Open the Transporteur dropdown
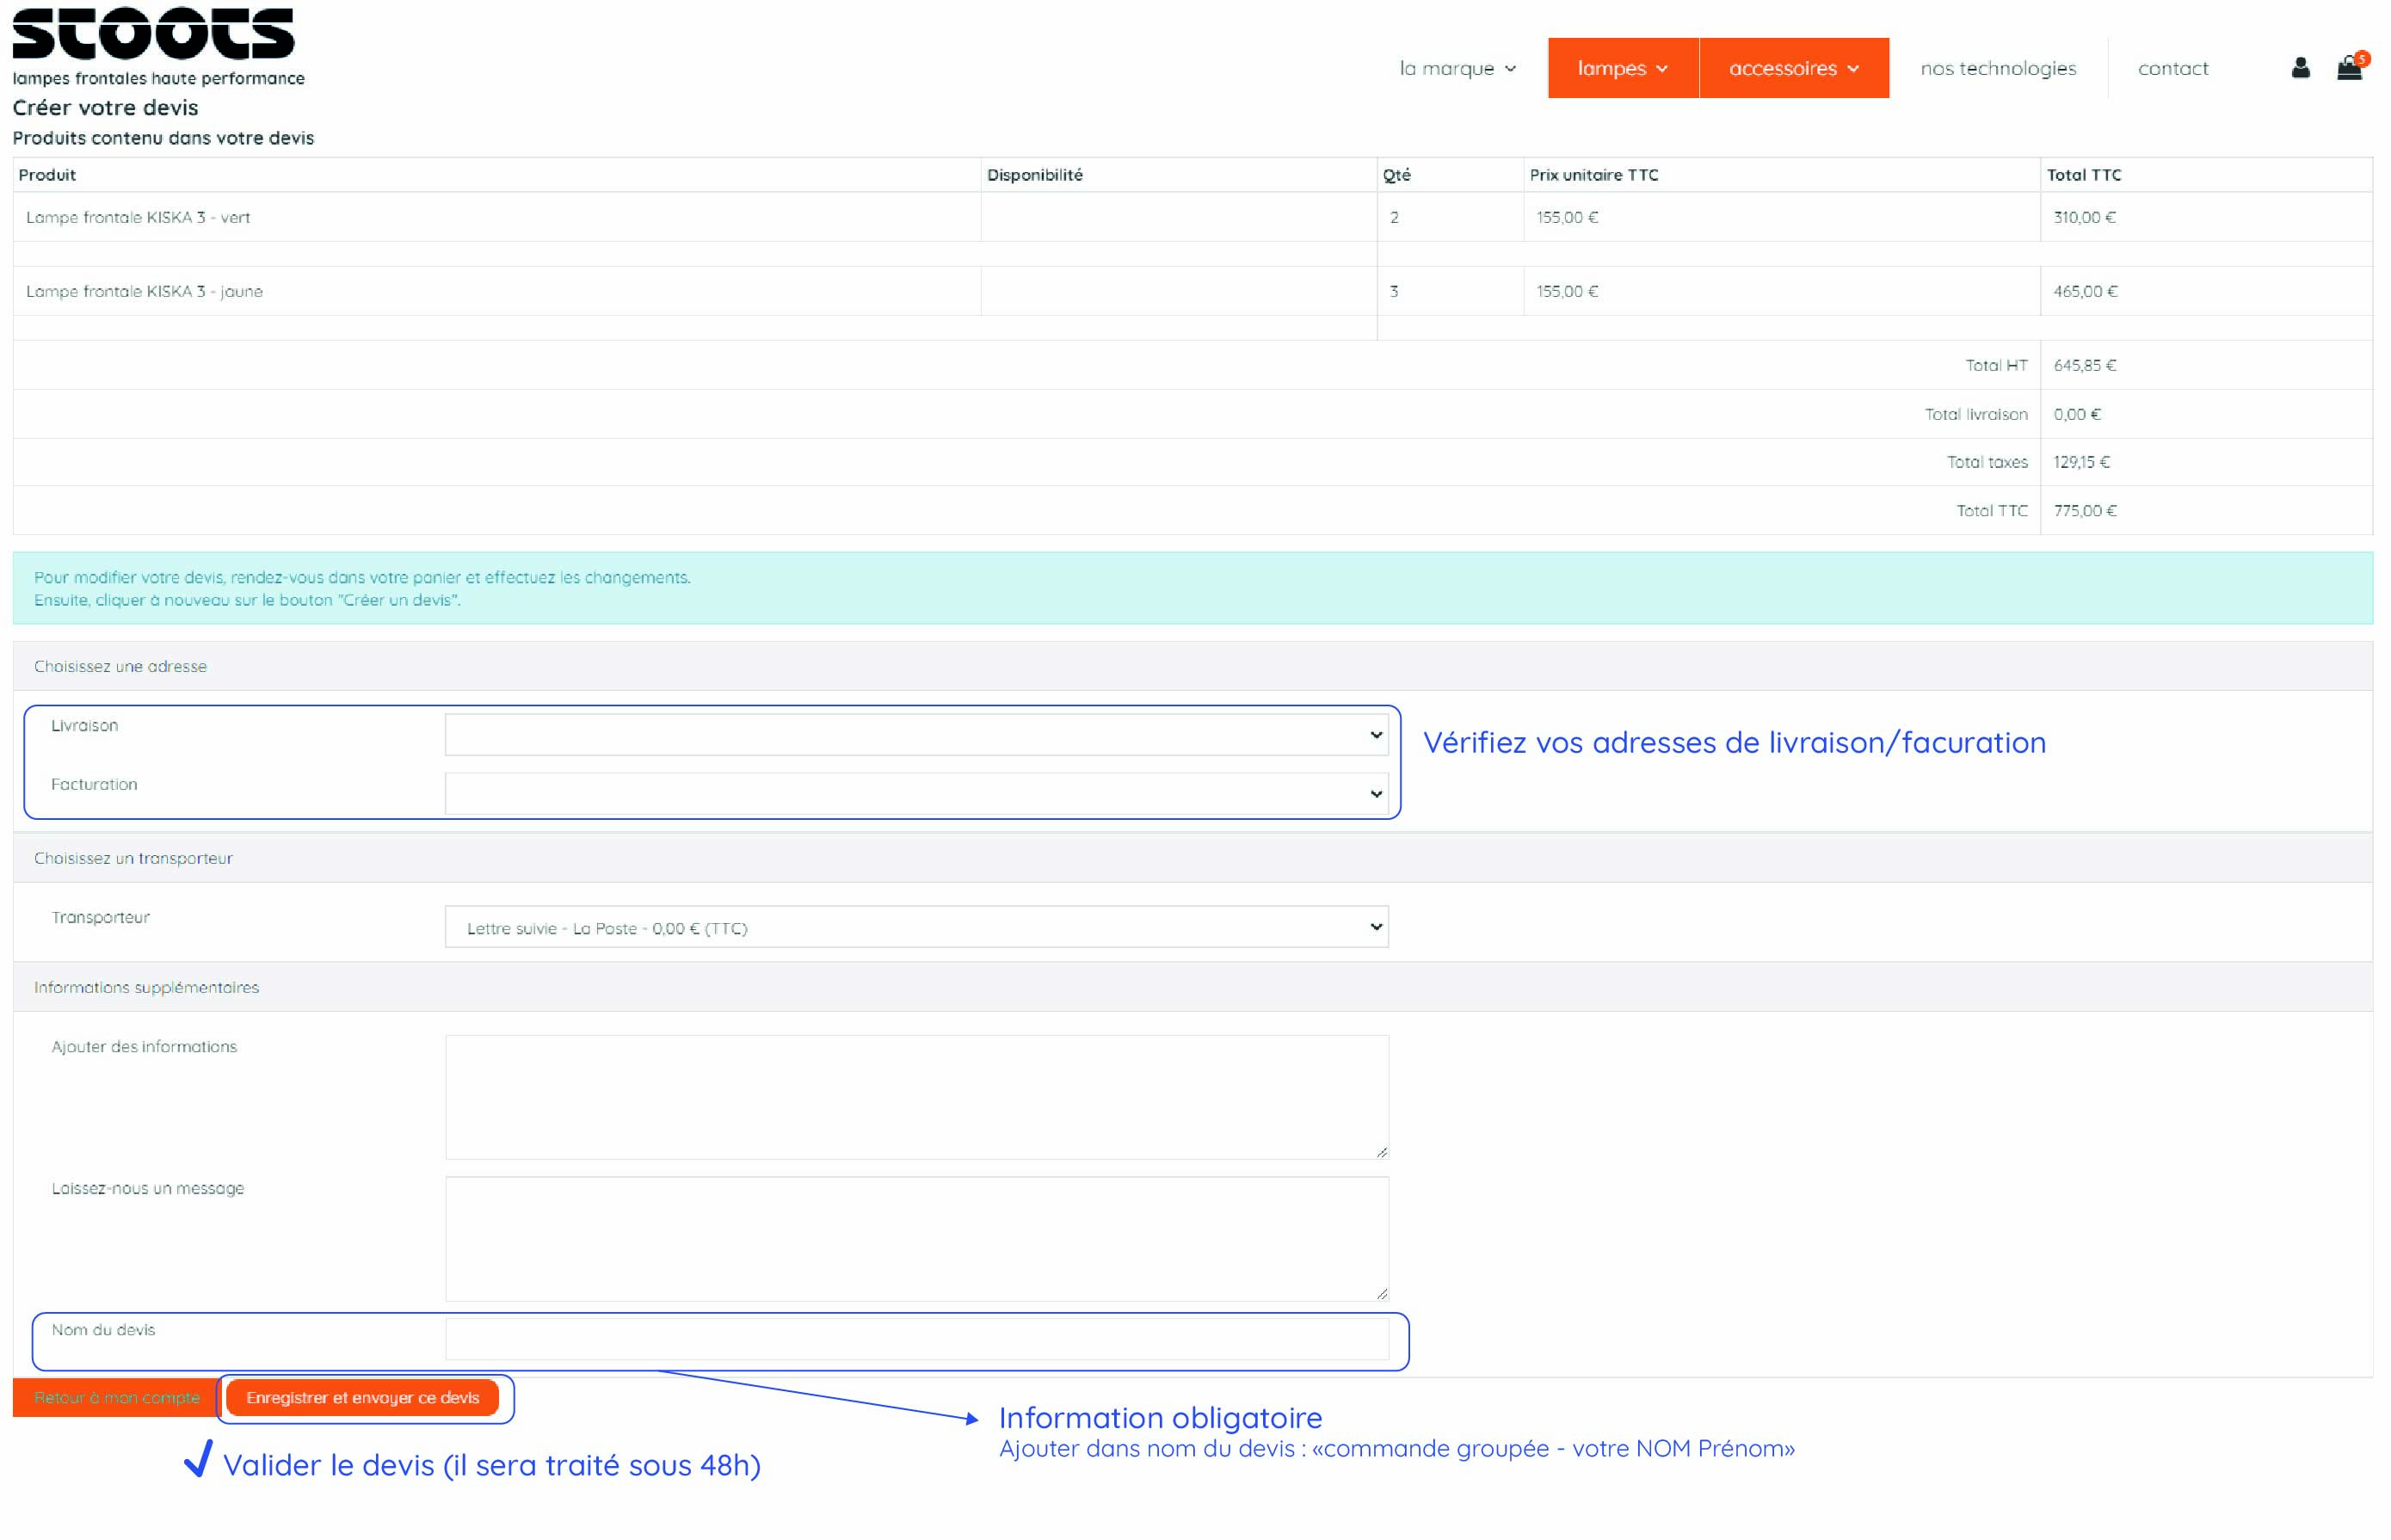The height and width of the screenshot is (1540, 2391). pos(916,927)
